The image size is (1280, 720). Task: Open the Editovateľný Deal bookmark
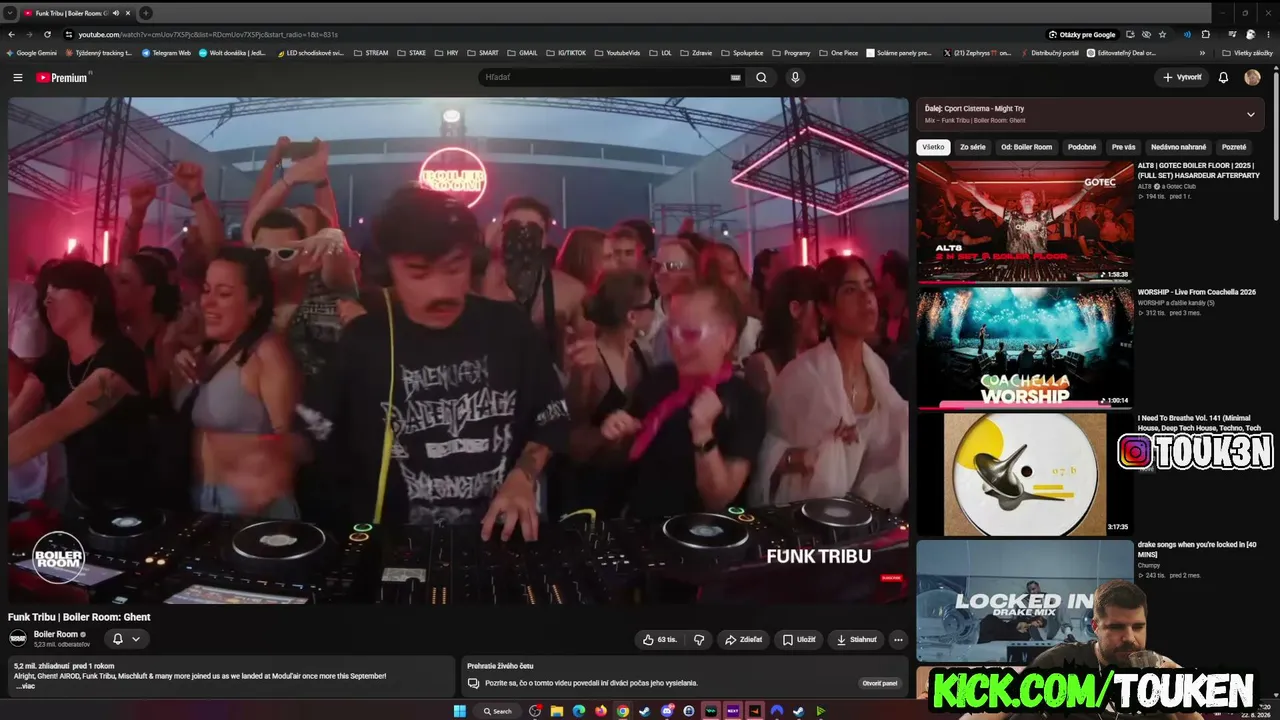click(x=1122, y=53)
